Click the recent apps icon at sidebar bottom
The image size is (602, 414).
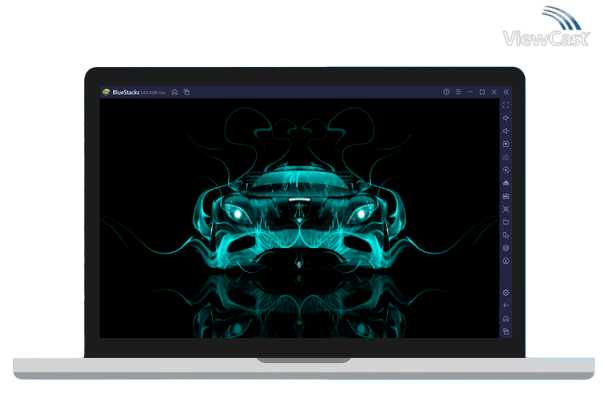(x=506, y=331)
